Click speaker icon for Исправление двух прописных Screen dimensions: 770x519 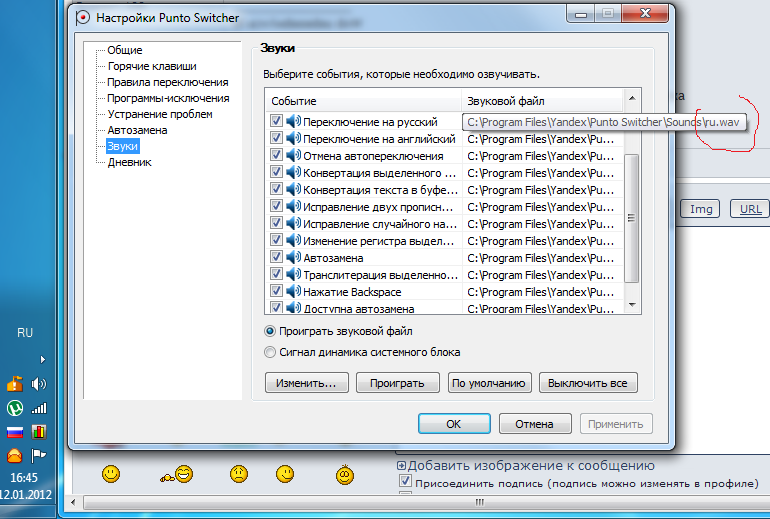(x=293, y=206)
